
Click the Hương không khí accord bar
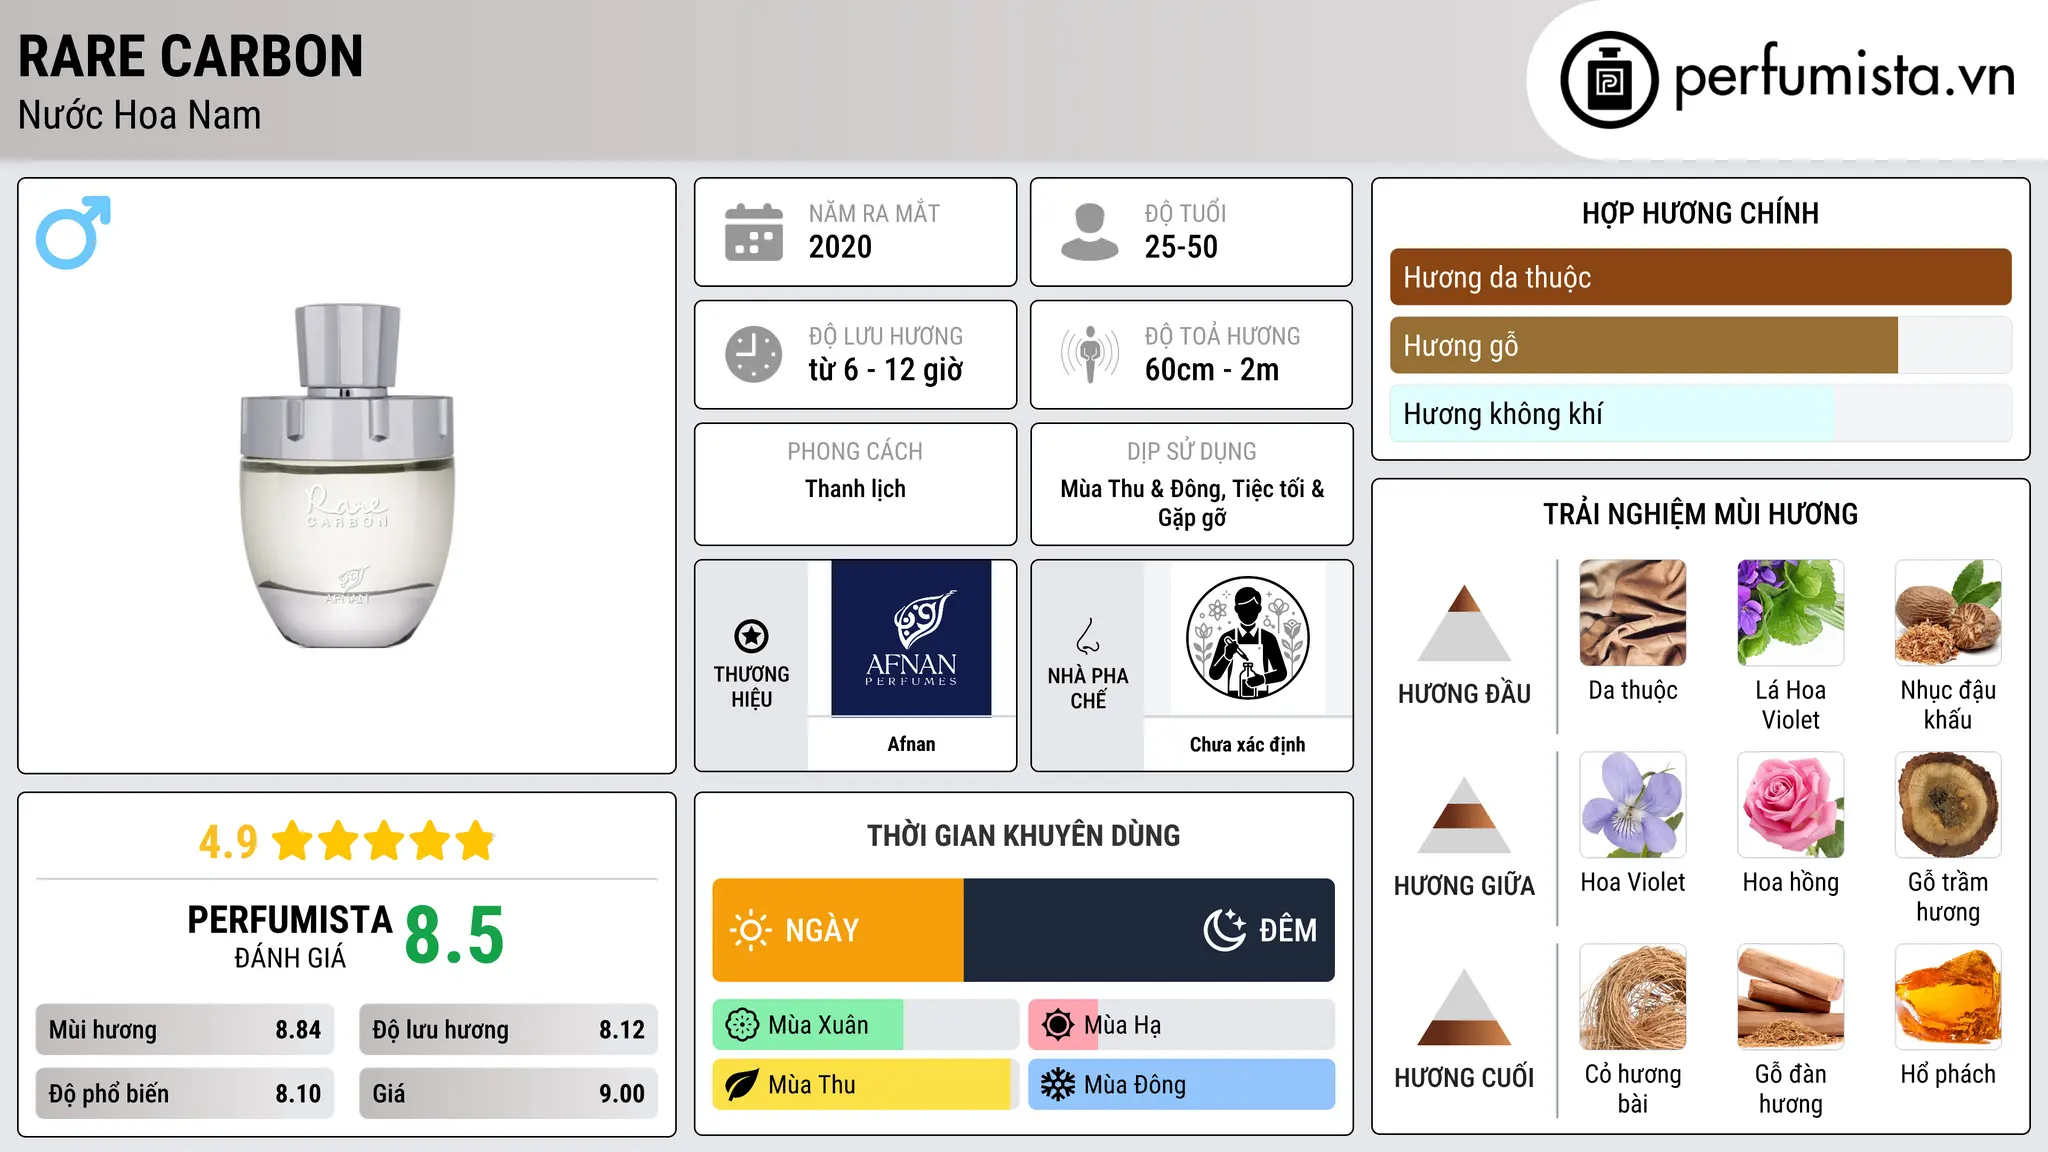click(x=1700, y=413)
